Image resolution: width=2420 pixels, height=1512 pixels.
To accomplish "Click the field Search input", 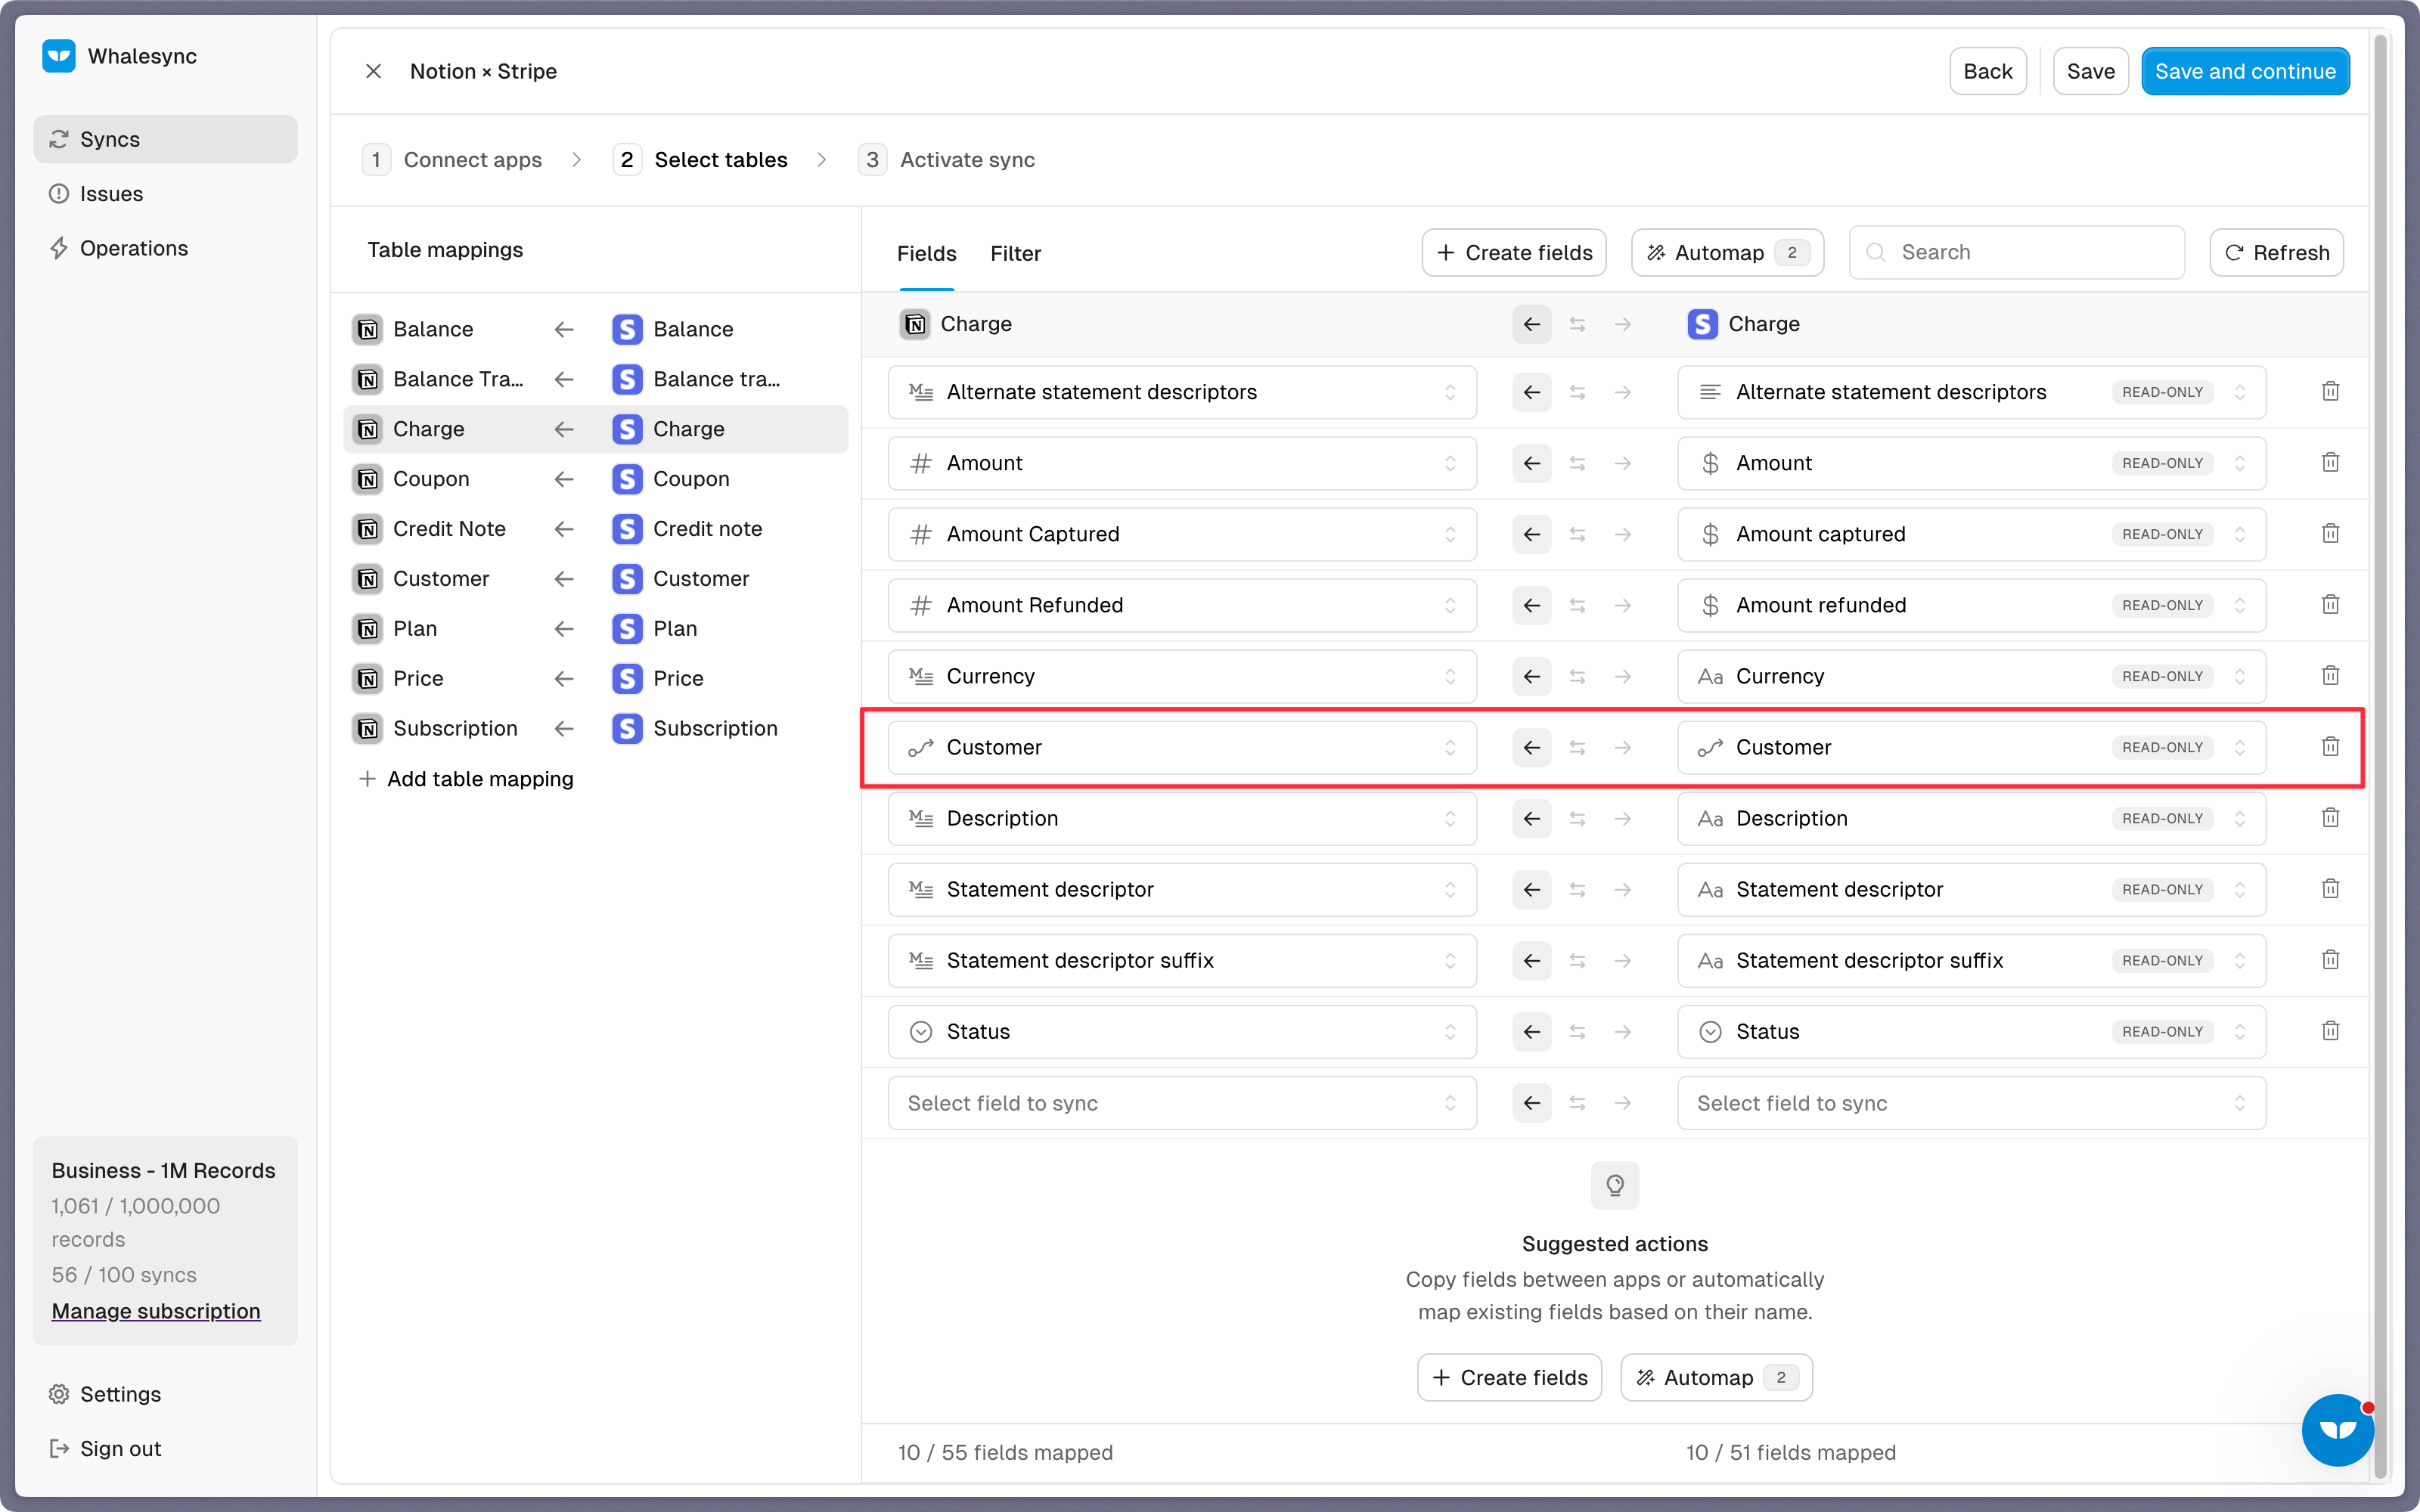I will pyautogui.click(x=2016, y=253).
